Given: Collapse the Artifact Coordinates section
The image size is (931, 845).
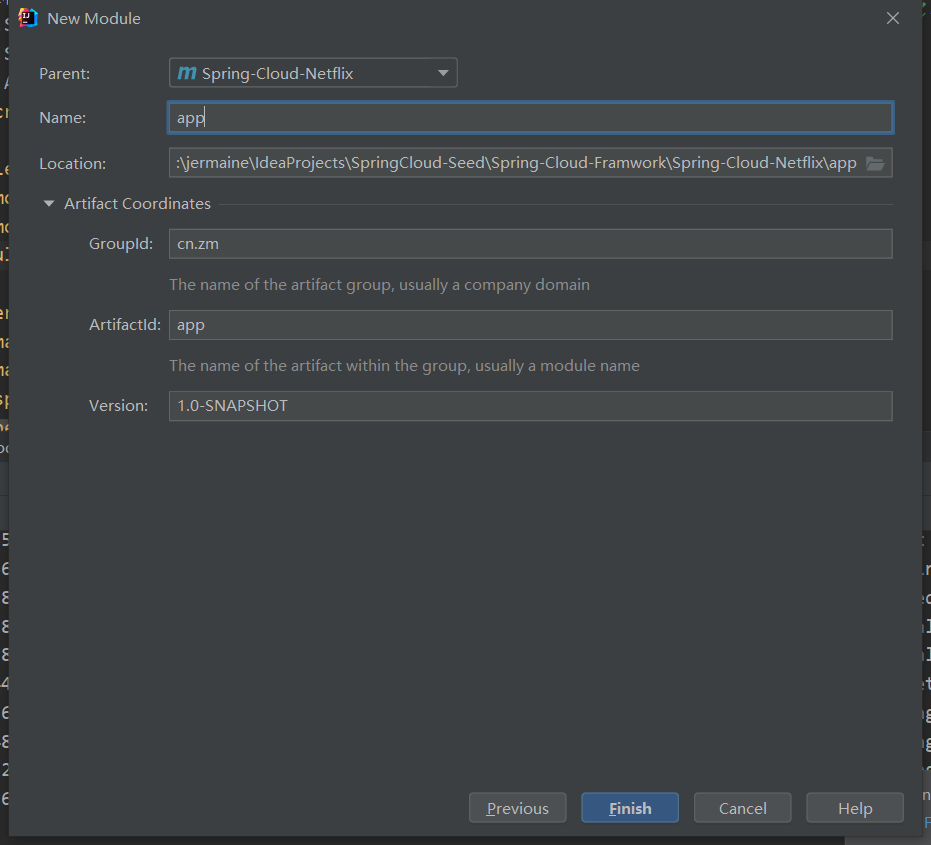Looking at the screenshot, I should click(49, 204).
